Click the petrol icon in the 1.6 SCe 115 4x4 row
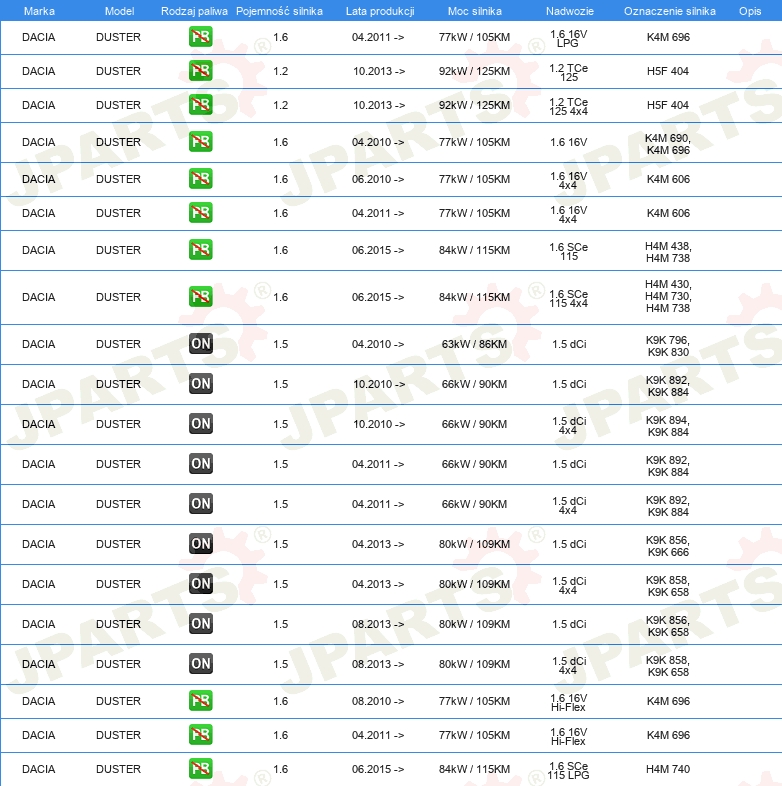This screenshot has height=786, width=782. (201, 297)
